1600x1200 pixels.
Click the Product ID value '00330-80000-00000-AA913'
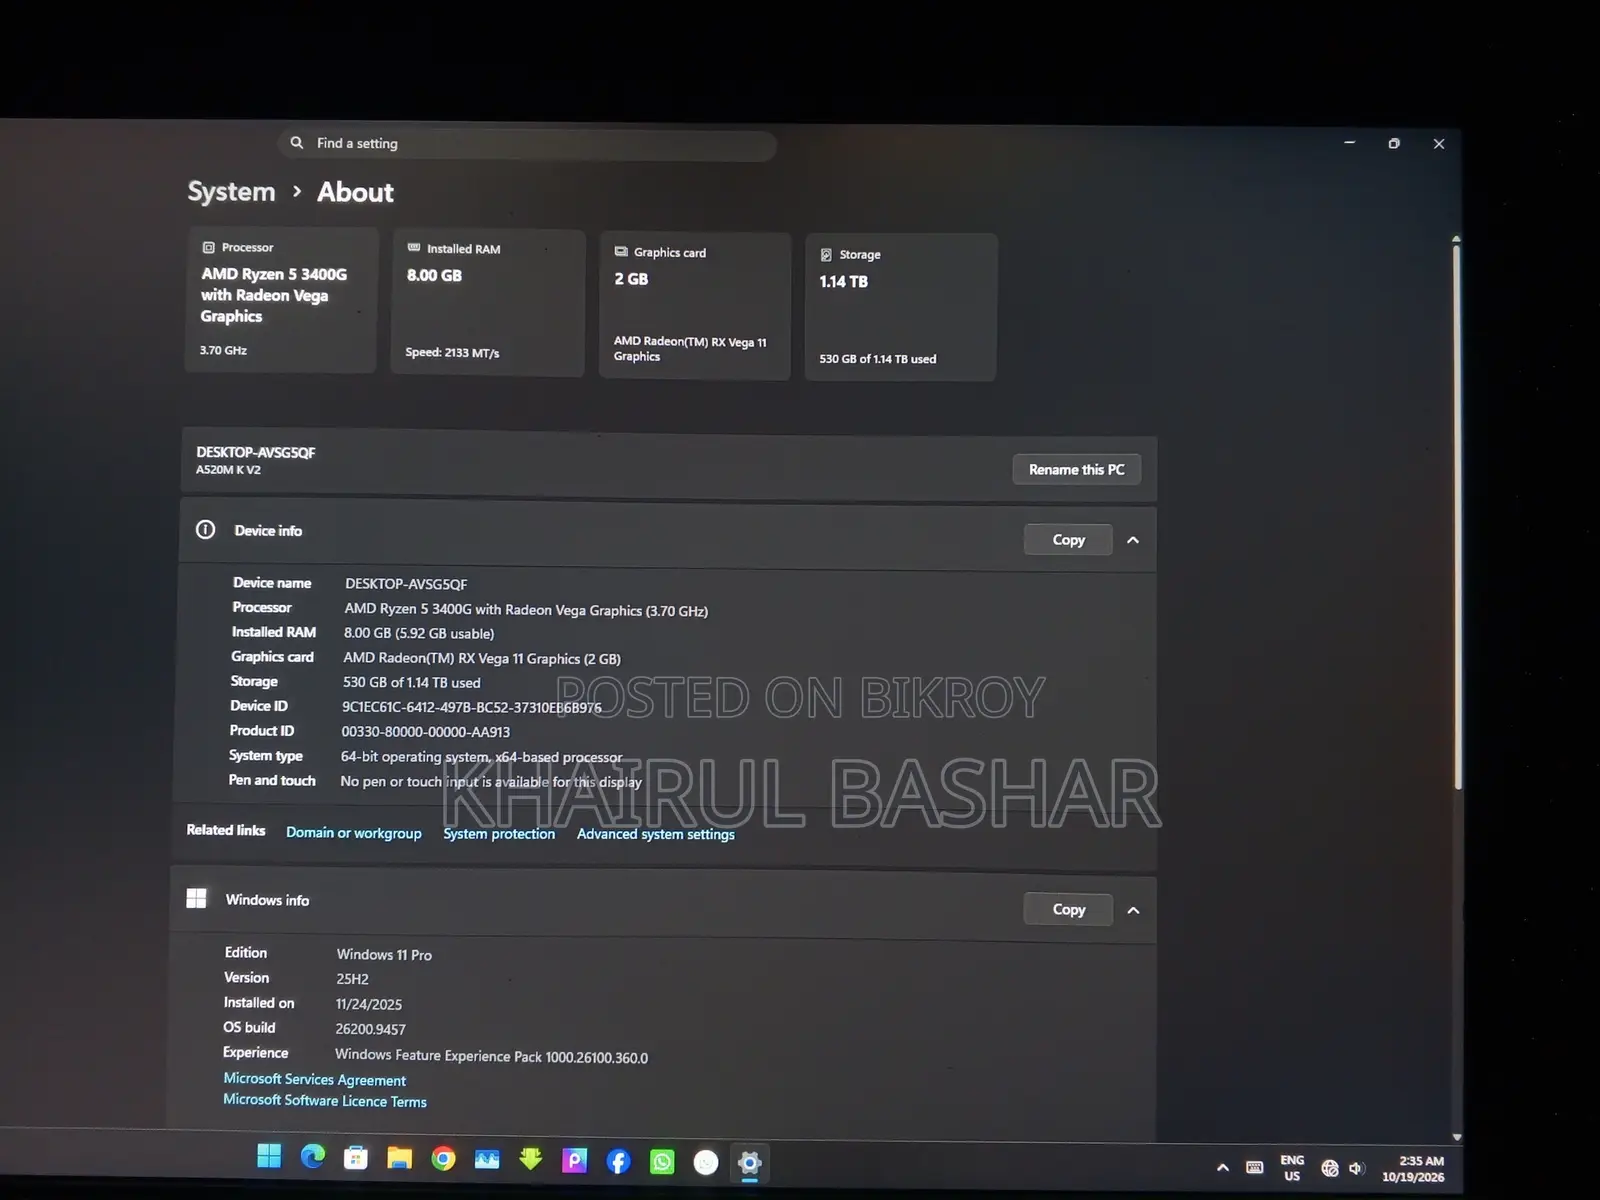[426, 732]
